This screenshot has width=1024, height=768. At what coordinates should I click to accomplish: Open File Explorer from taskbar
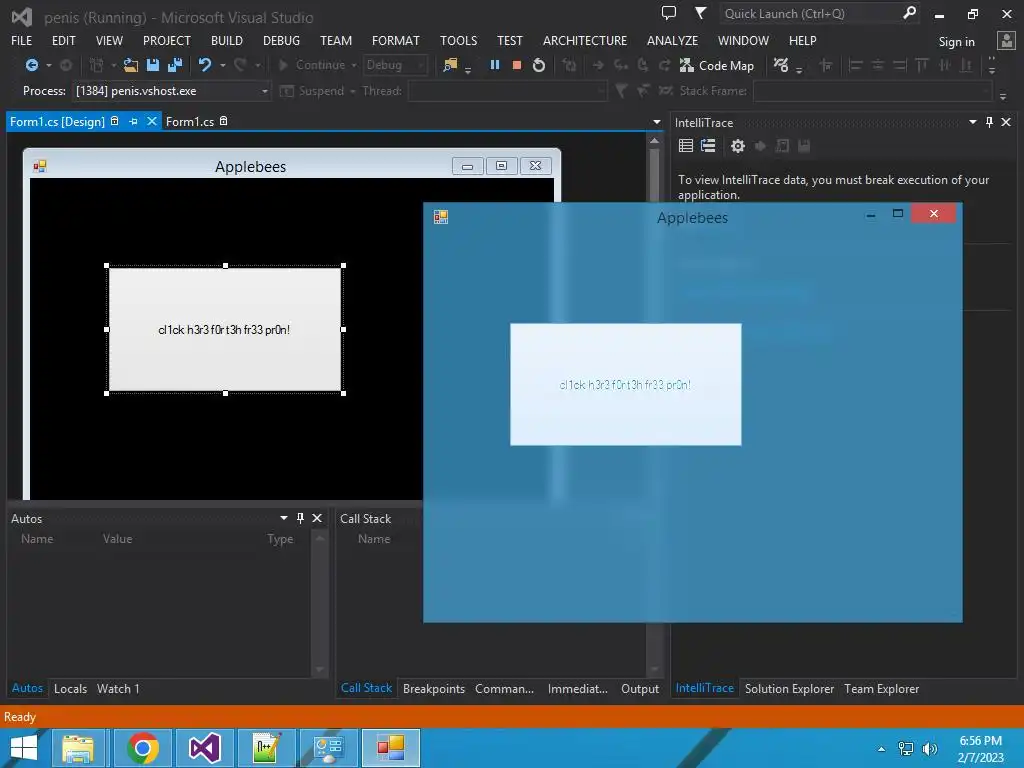[x=78, y=748]
